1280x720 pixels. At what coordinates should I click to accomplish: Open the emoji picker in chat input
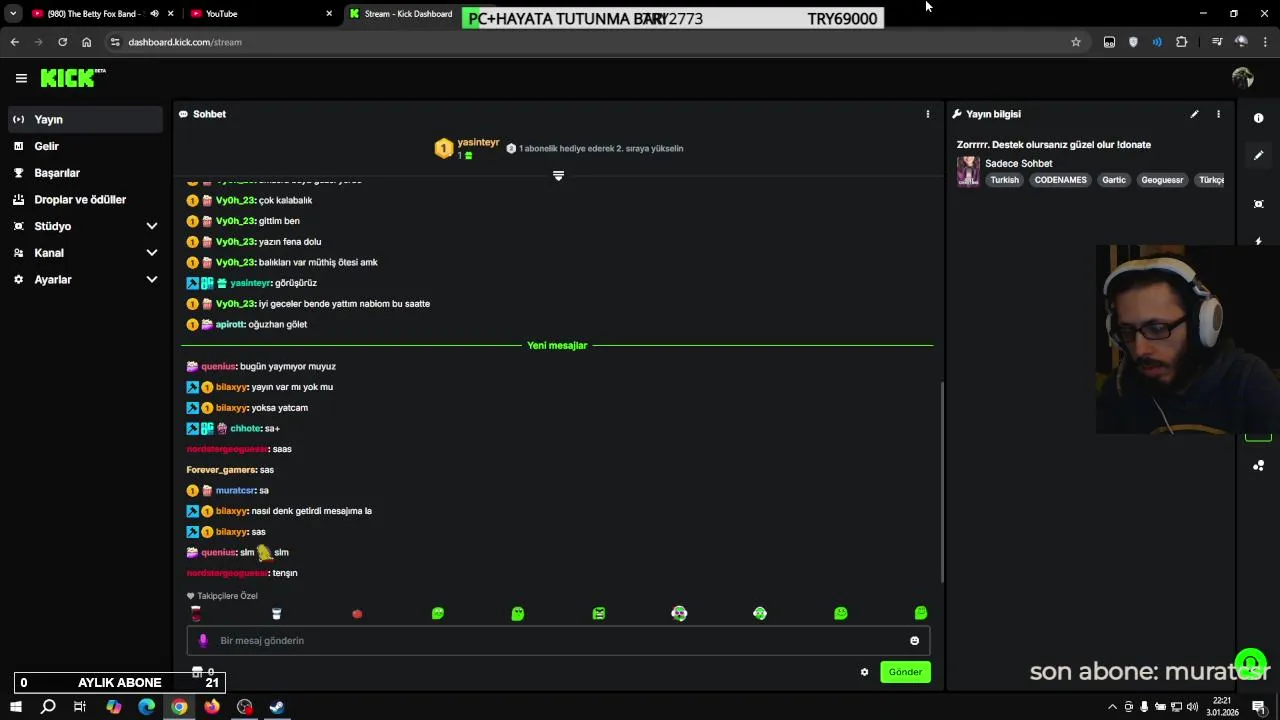tap(914, 641)
